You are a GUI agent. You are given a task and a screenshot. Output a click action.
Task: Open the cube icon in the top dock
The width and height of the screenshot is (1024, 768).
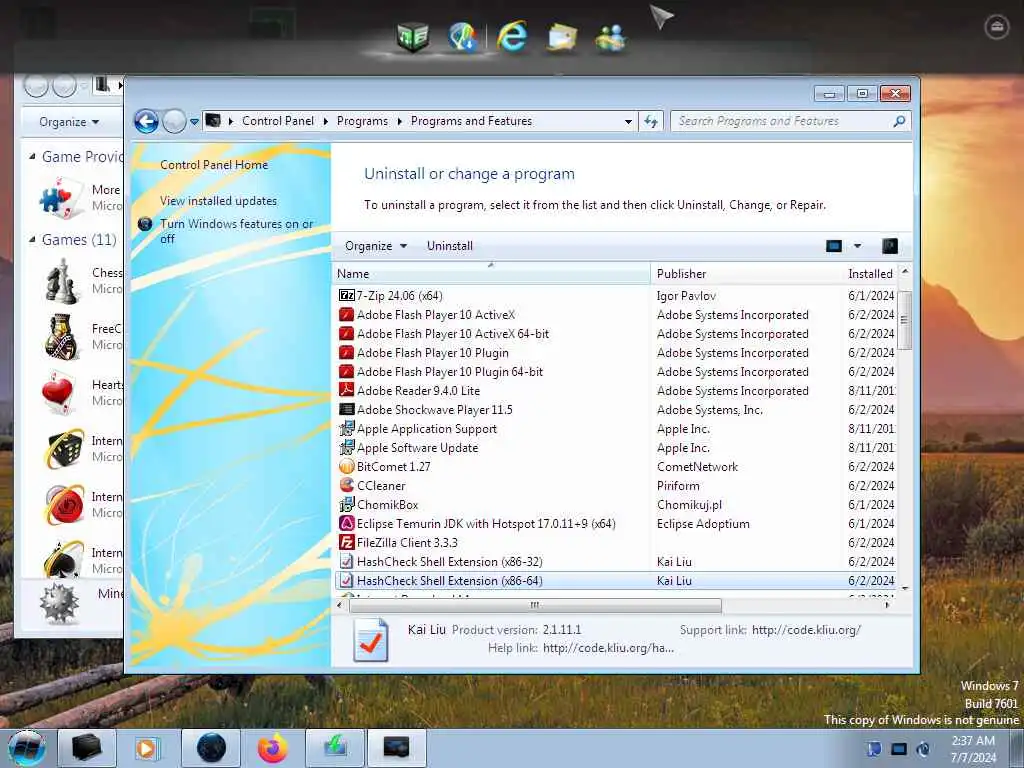click(x=413, y=37)
